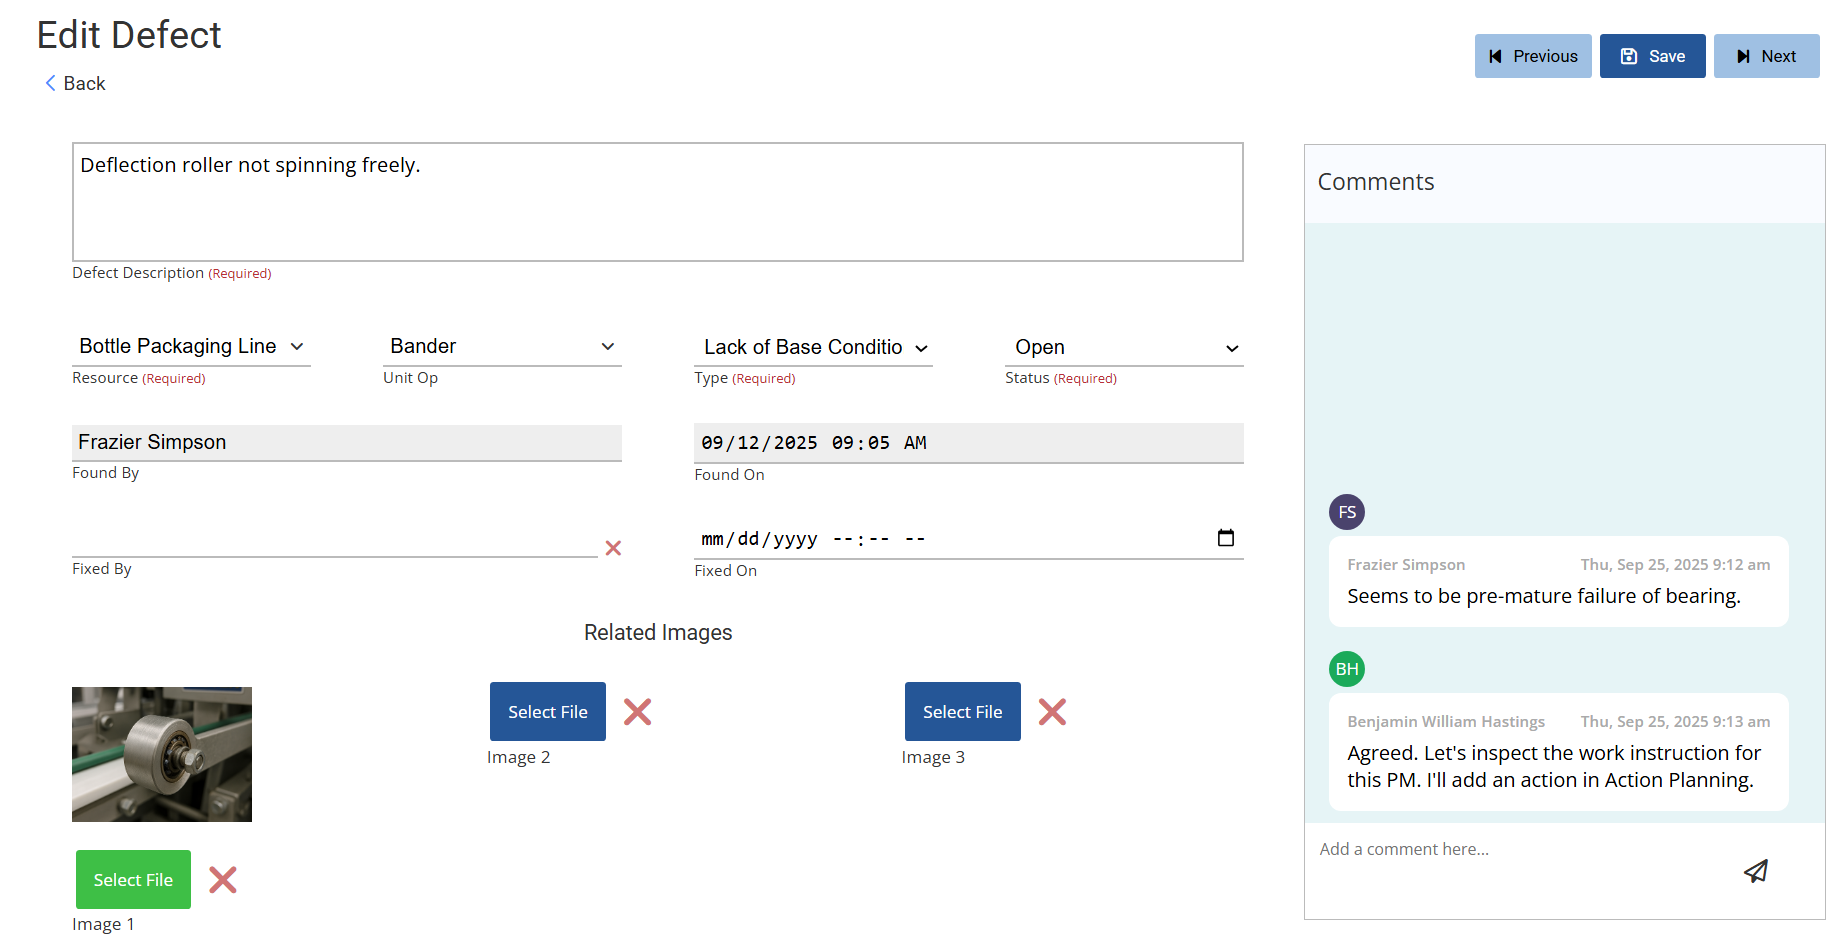Click the BH avatar for Benjamin Hastings
This screenshot has width=1844, height=938.
pos(1346,669)
